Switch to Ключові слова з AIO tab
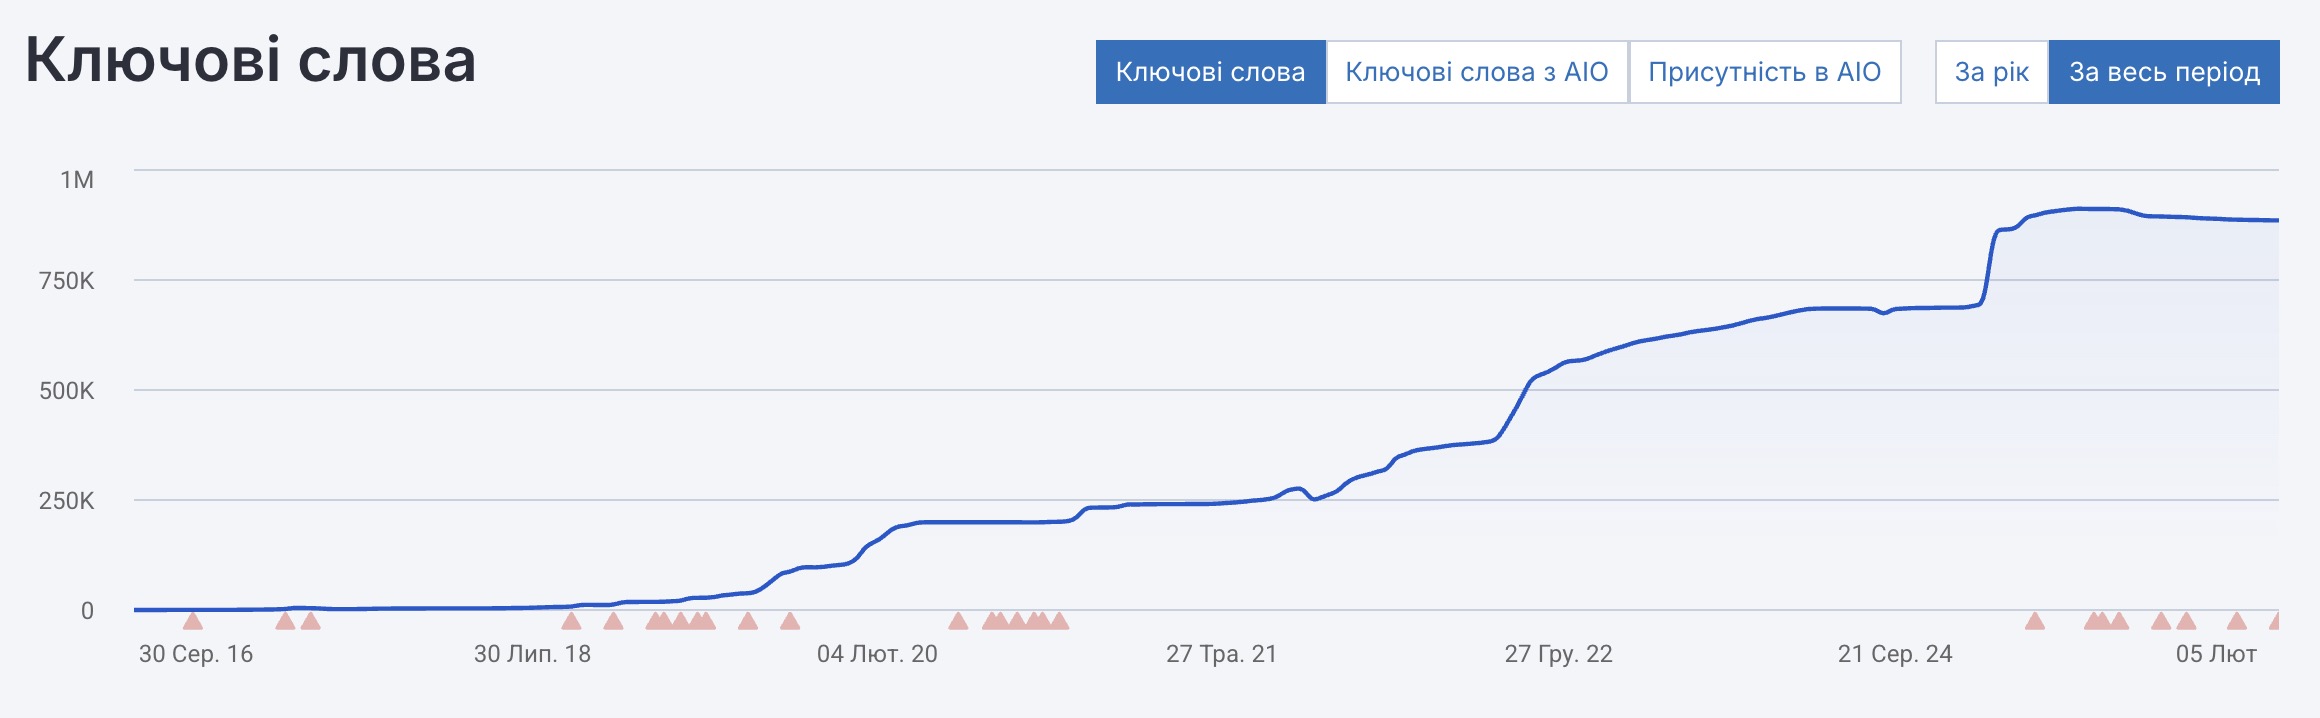The width and height of the screenshot is (2320, 718). coord(1476,72)
